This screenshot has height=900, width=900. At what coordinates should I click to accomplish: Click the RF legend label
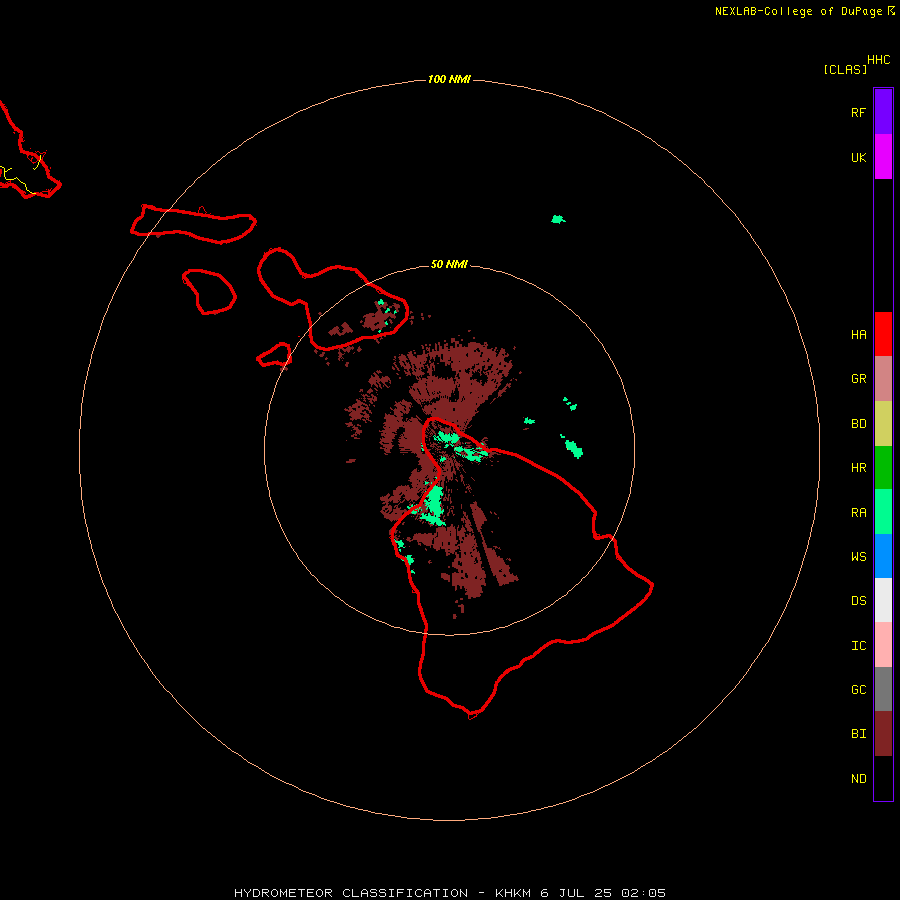click(858, 113)
